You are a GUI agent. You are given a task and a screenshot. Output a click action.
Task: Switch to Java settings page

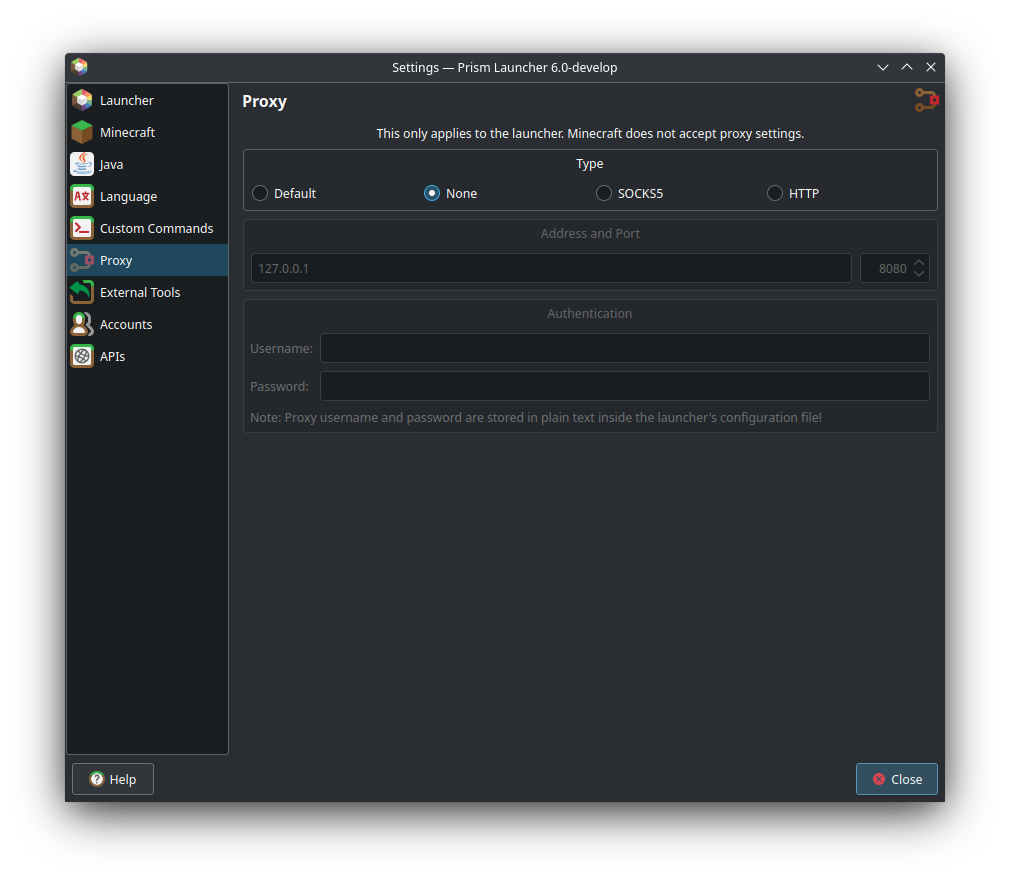(148, 164)
